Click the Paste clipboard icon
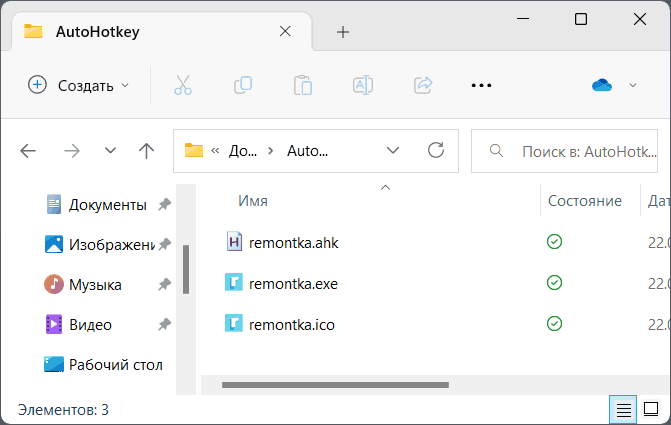671x425 pixels. pos(303,85)
